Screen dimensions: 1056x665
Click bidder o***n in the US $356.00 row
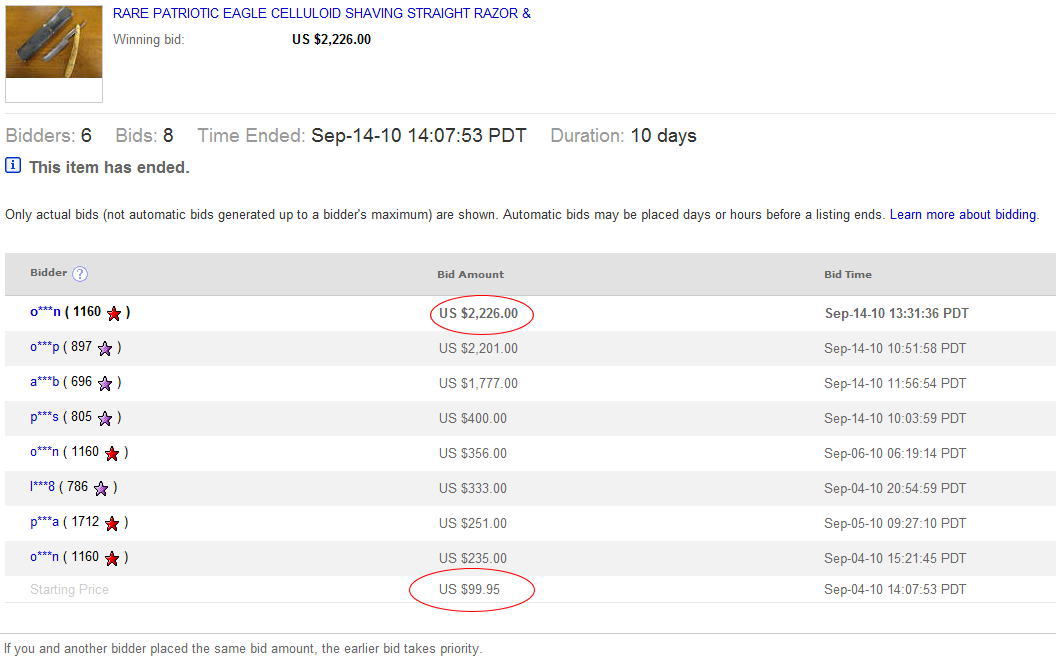tap(45, 452)
